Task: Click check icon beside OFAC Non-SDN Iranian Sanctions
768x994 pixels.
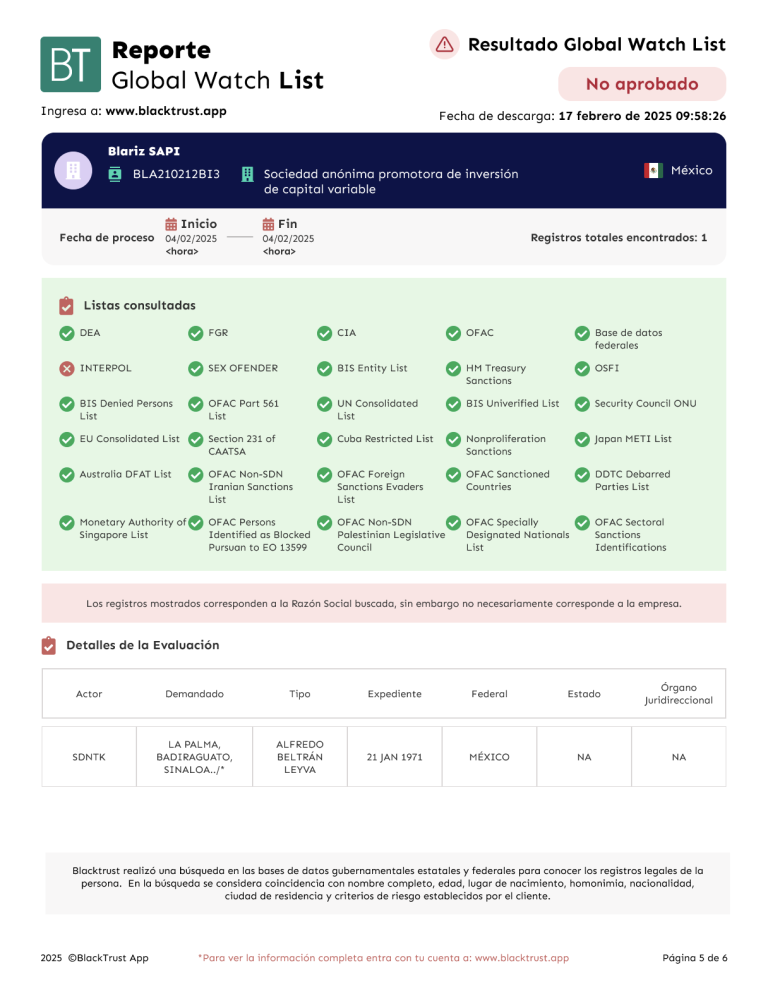Action: (195, 475)
